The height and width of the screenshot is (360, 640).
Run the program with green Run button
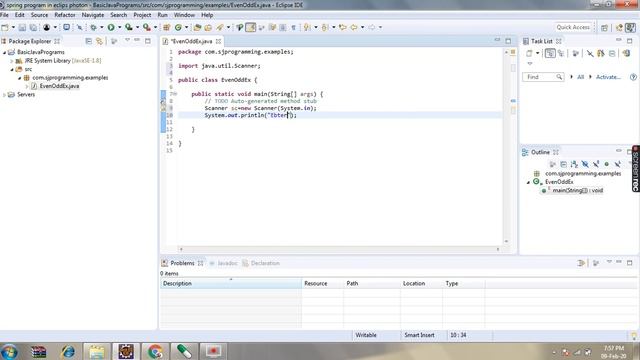pyautogui.click(x=111, y=27)
